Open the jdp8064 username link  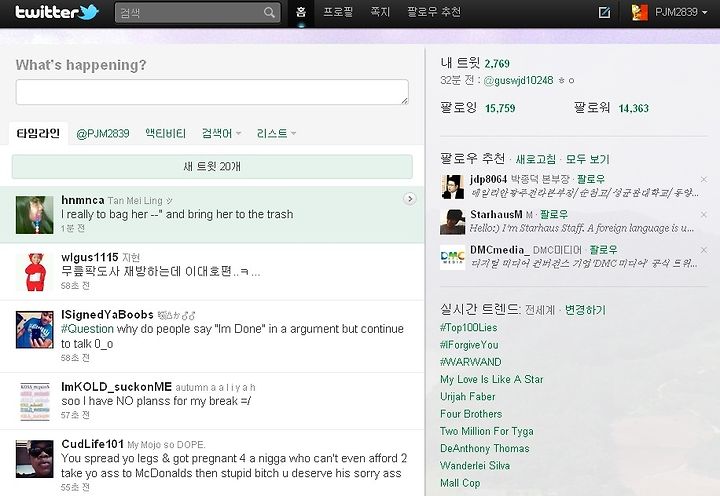point(489,179)
